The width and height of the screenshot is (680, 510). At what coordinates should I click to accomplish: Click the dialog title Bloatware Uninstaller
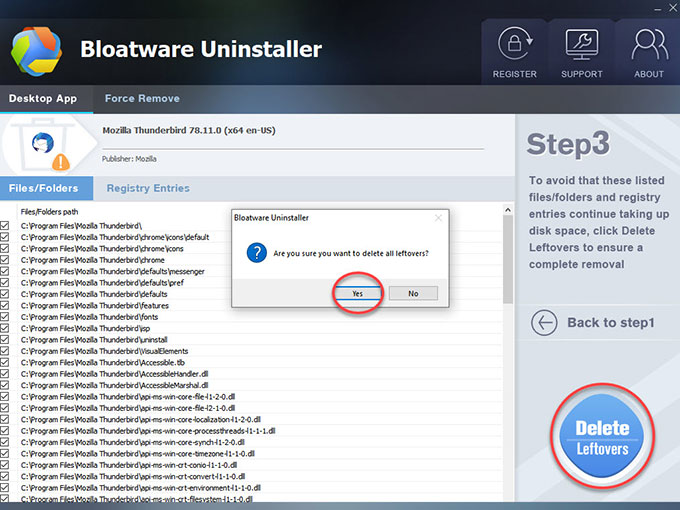click(271, 218)
